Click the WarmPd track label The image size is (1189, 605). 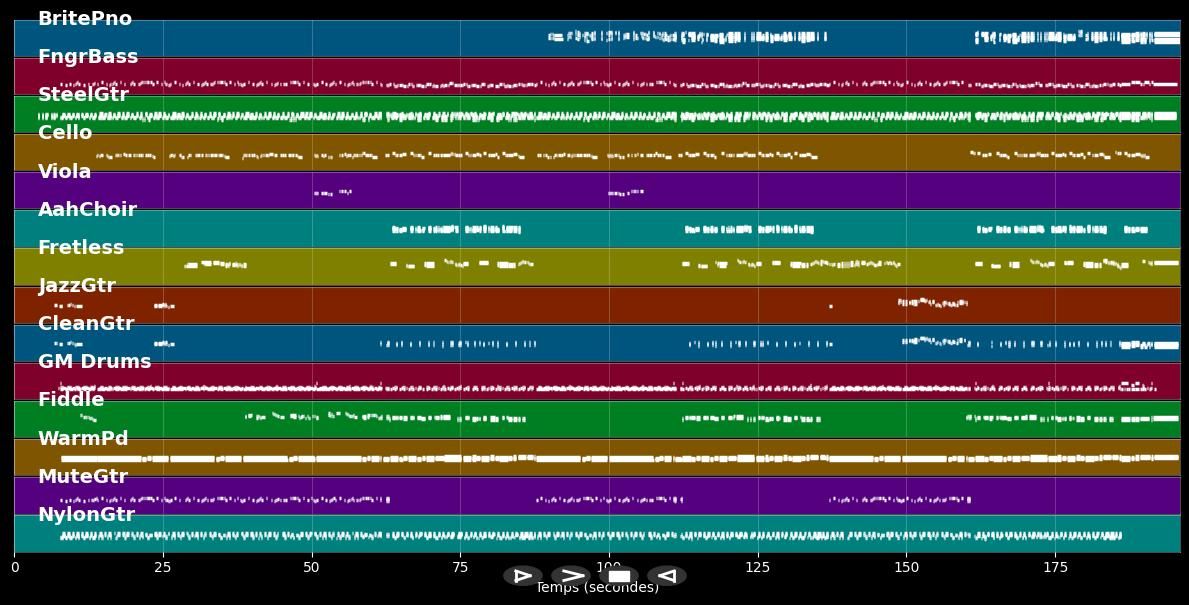pos(83,439)
